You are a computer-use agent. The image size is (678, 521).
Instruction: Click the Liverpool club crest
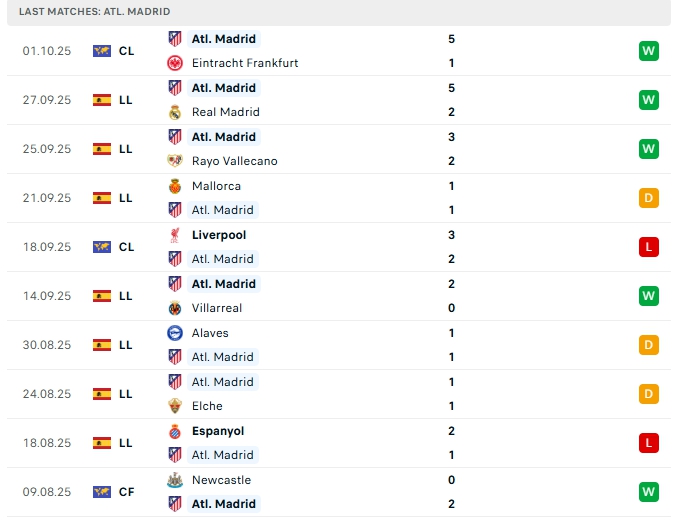point(175,235)
